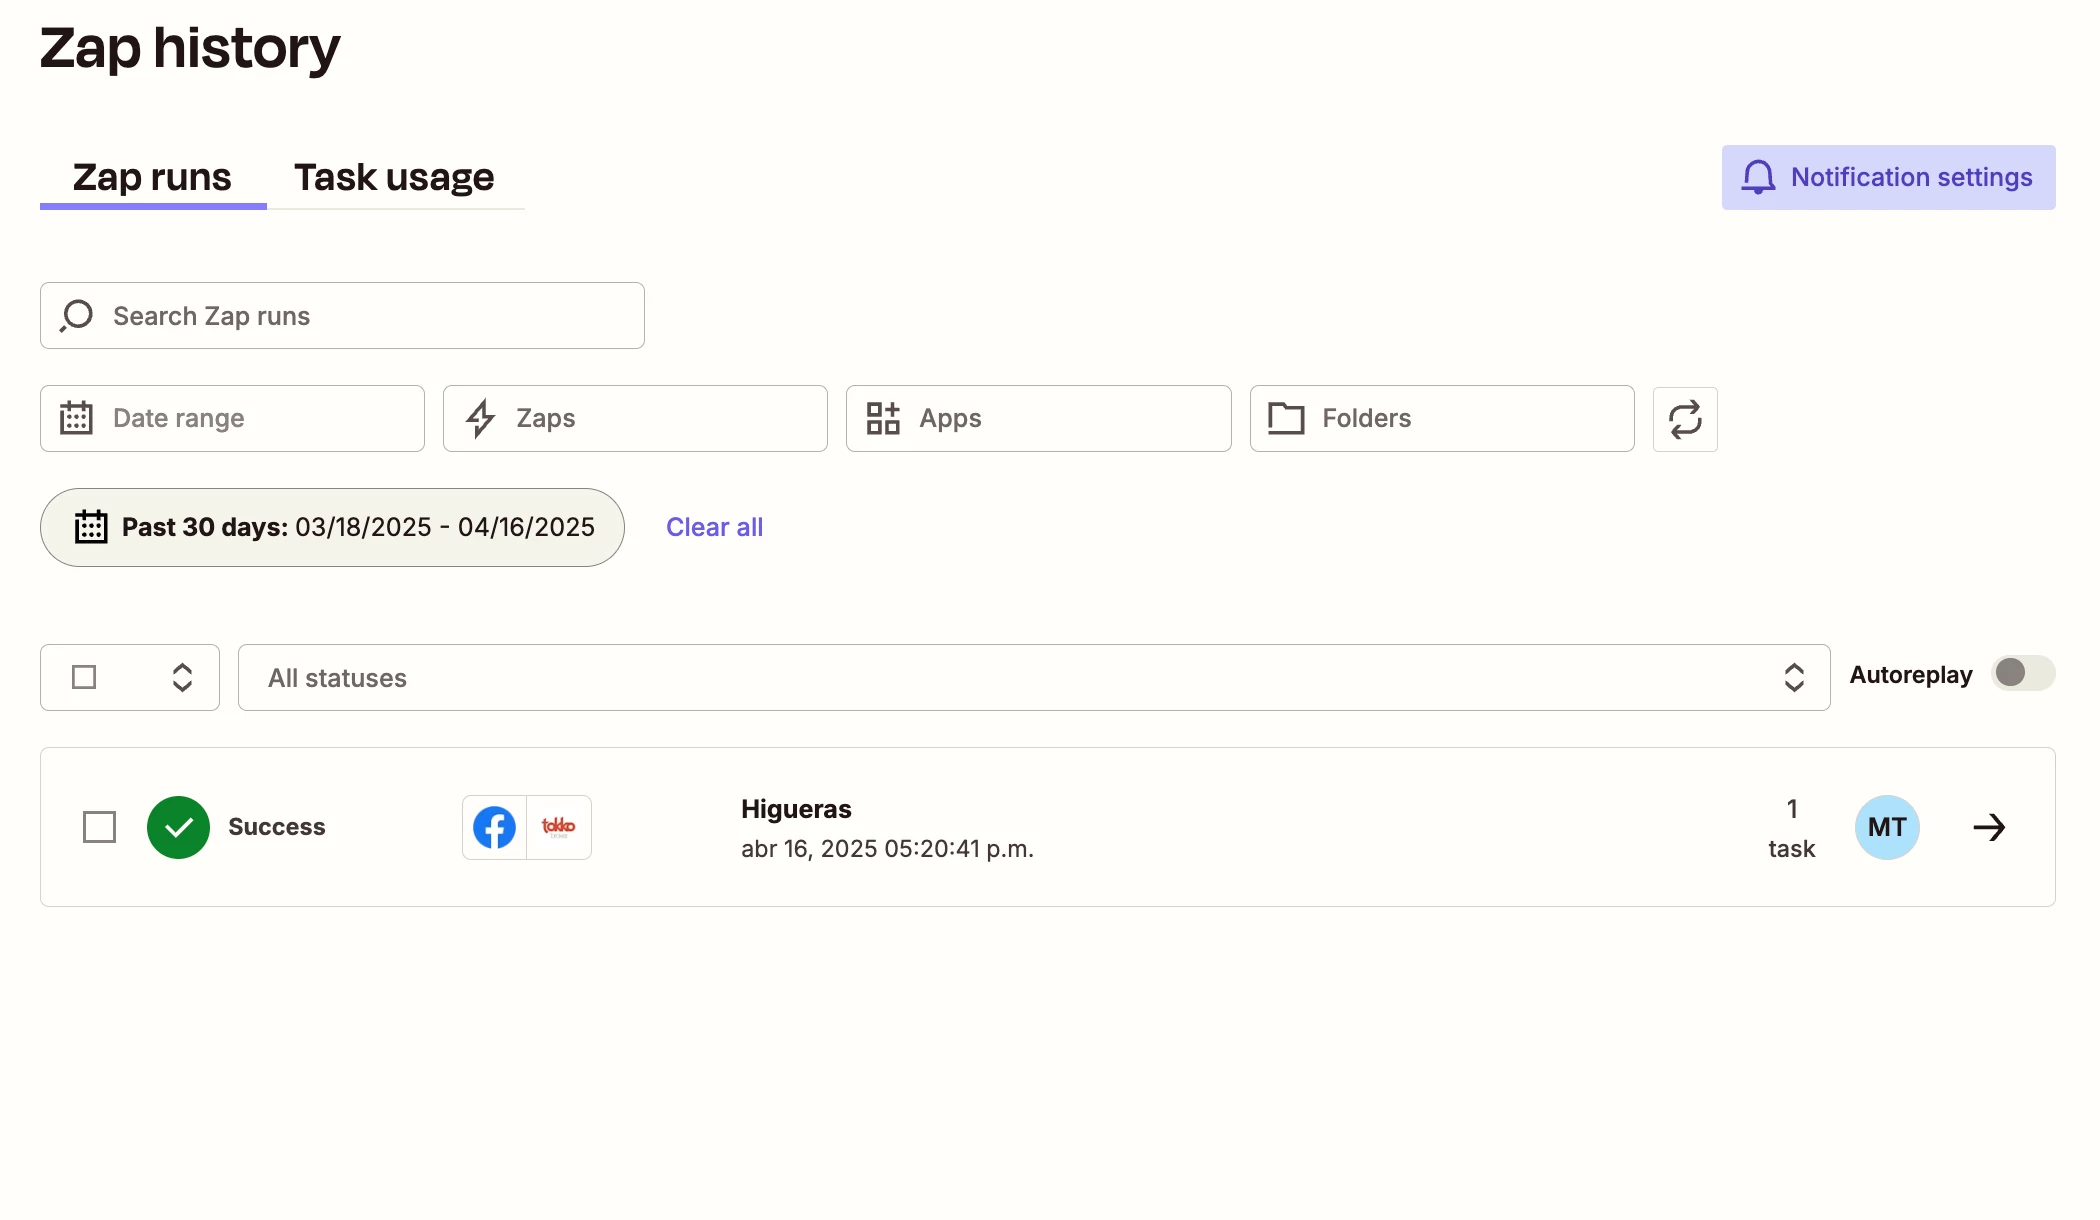Select the Zap runs tab

pyautogui.click(x=152, y=177)
